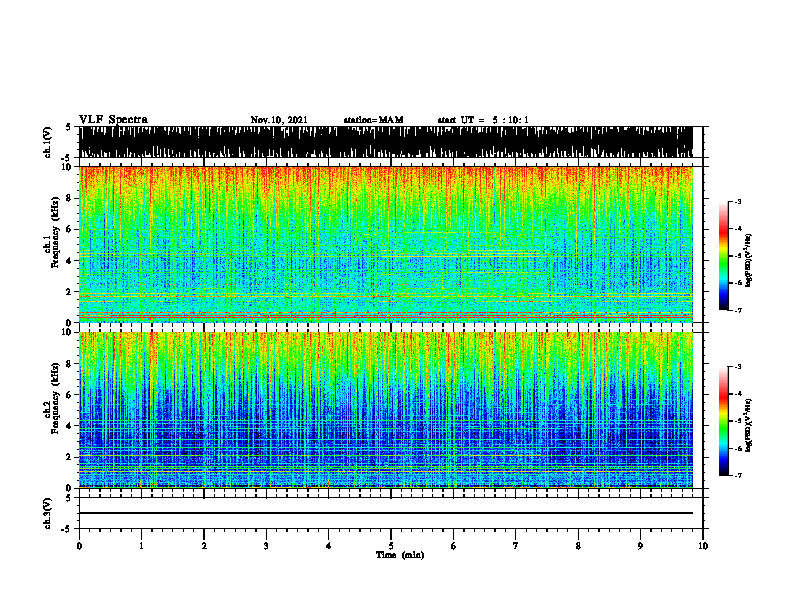Click time axis tick label "8"

pos(578,546)
